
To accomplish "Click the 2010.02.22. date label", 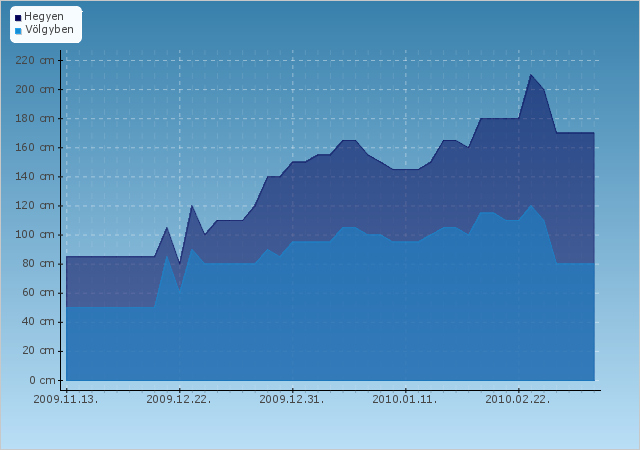I will [x=518, y=399].
